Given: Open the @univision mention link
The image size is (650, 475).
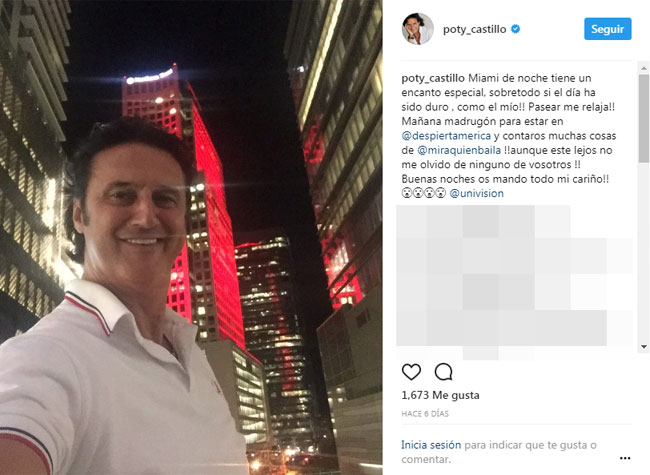Looking at the screenshot, I should pos(476,193).
